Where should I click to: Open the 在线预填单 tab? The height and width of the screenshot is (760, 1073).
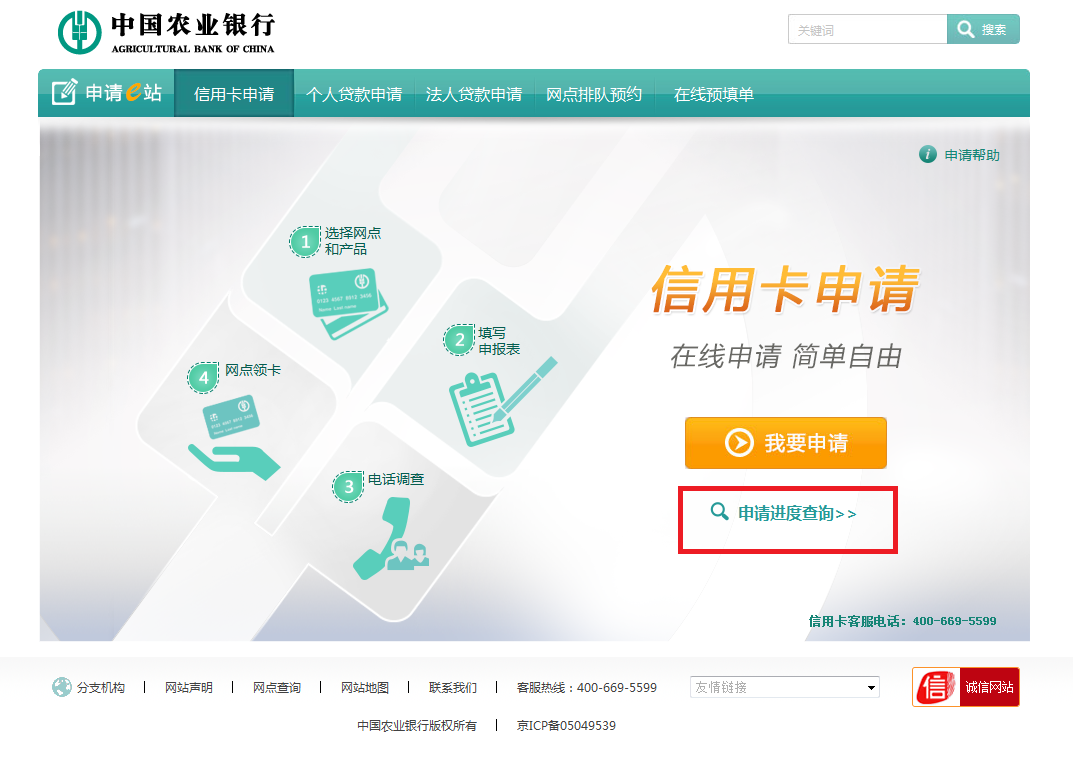[713, 94]
